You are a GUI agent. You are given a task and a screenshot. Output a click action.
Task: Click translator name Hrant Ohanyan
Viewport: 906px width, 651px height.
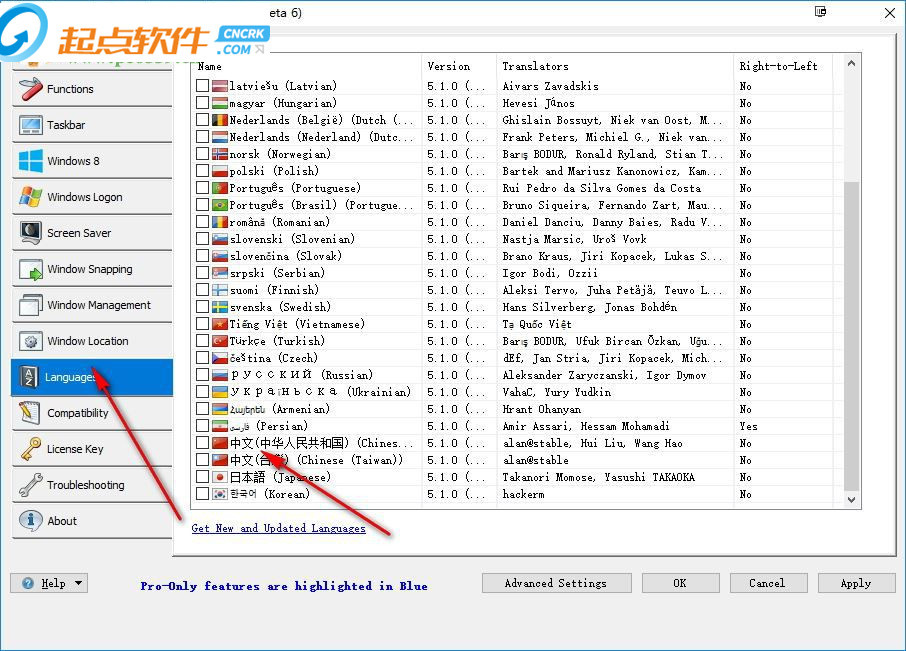[542, 410]
